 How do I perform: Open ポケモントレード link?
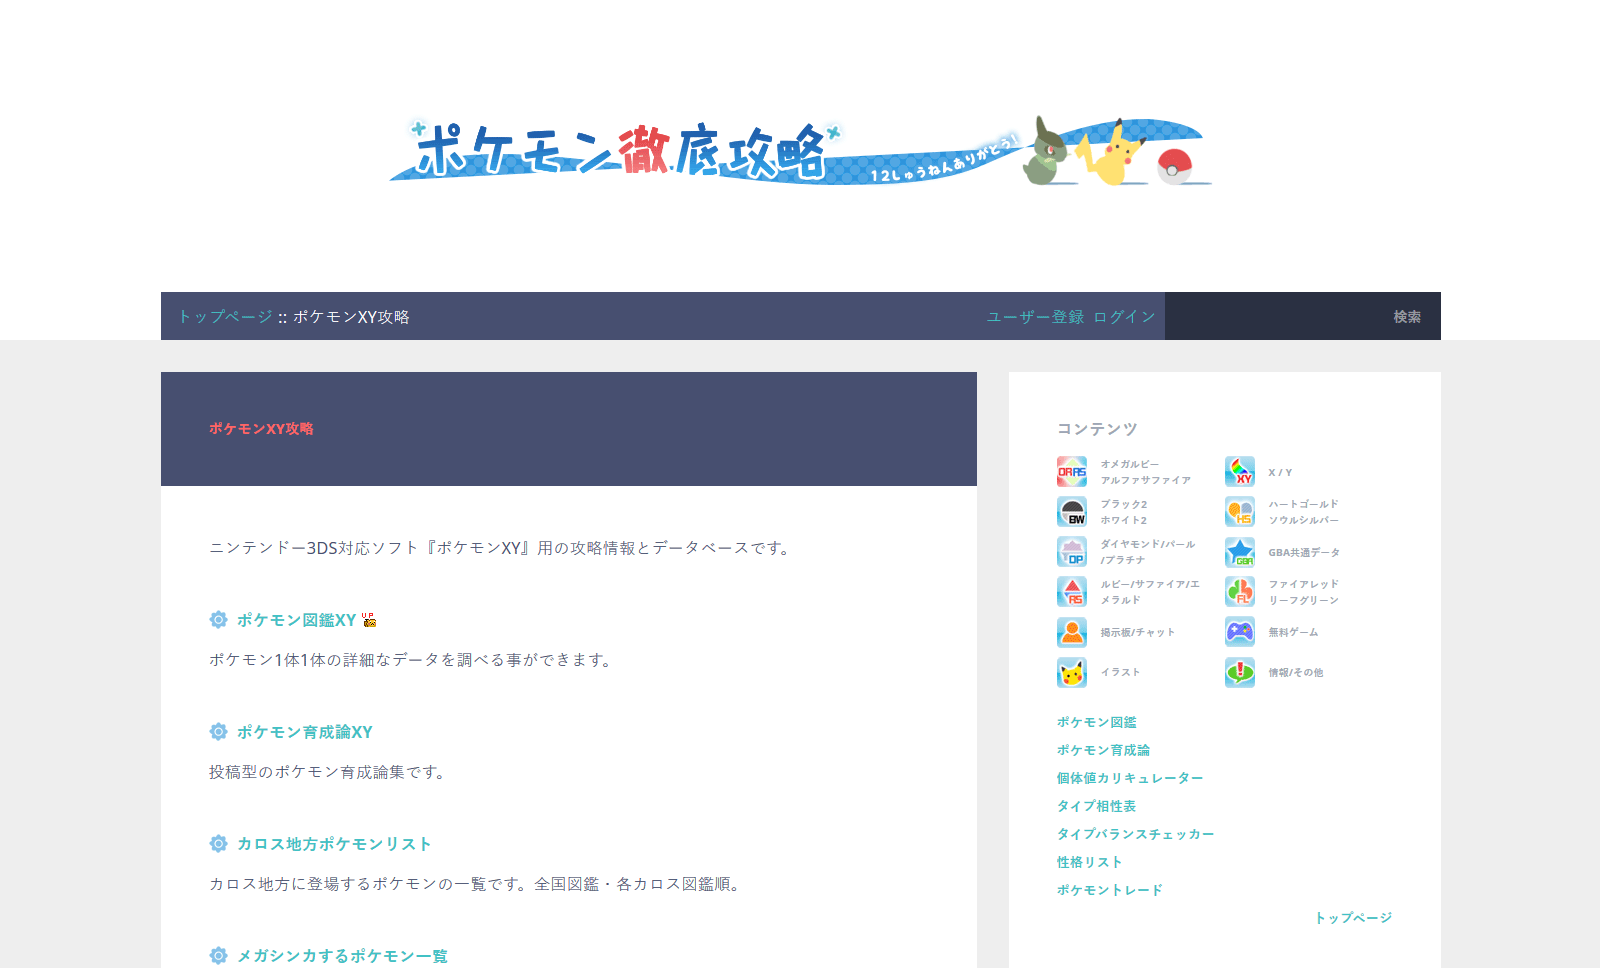(1110, 890)
